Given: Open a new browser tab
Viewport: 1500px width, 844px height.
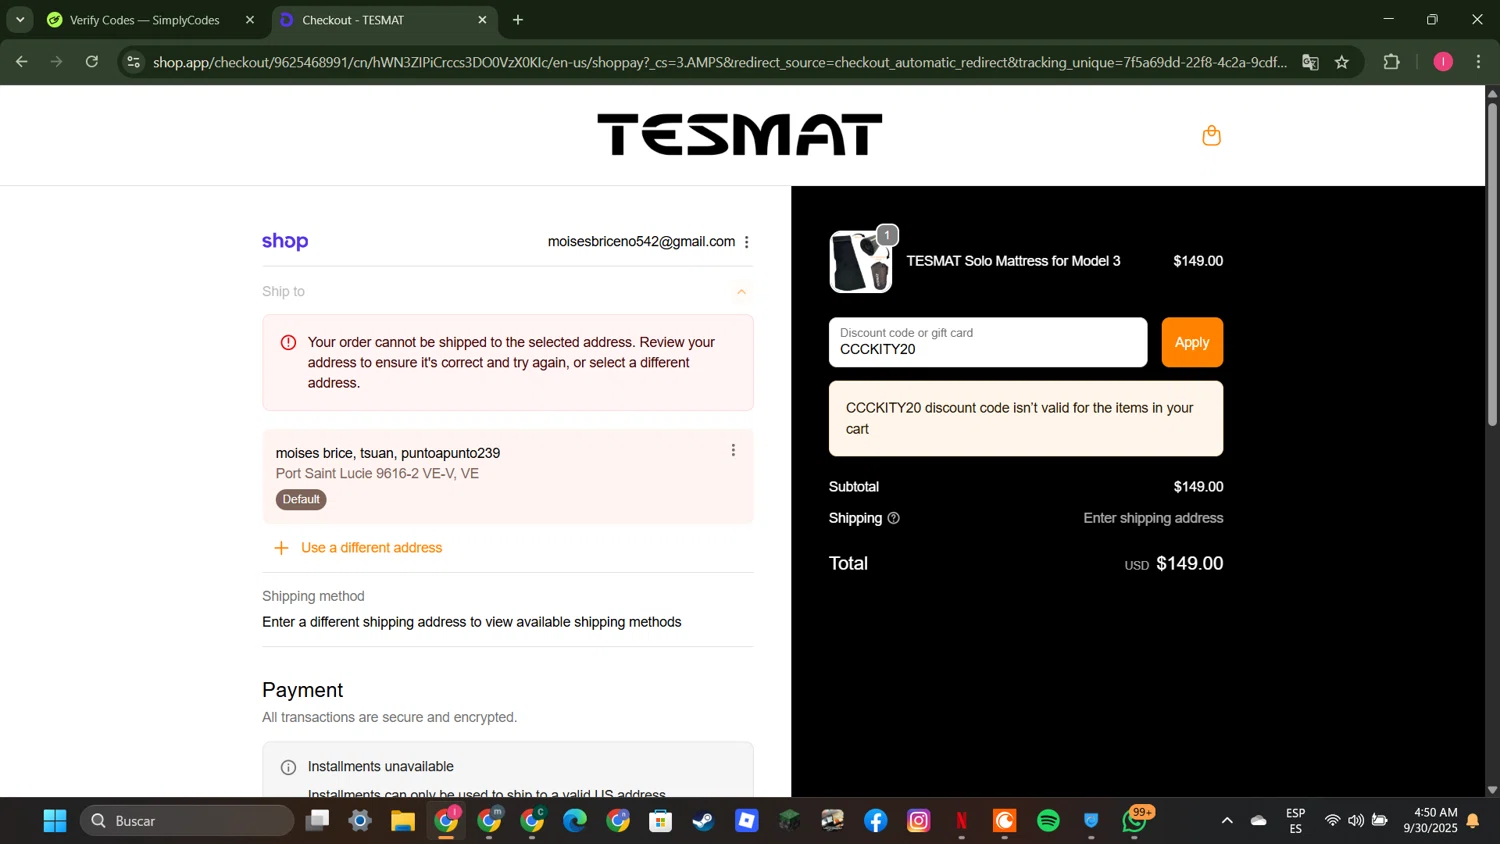Looking at the screenshot, I should 518,20.
